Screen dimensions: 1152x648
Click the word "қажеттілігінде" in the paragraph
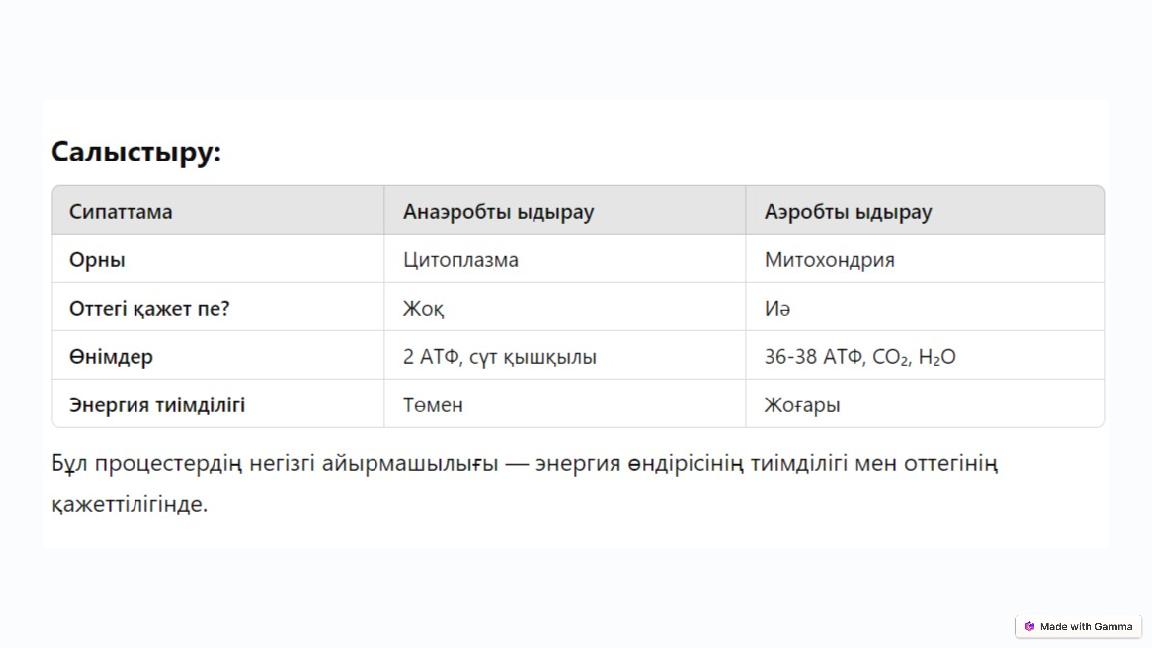(129, 504)
